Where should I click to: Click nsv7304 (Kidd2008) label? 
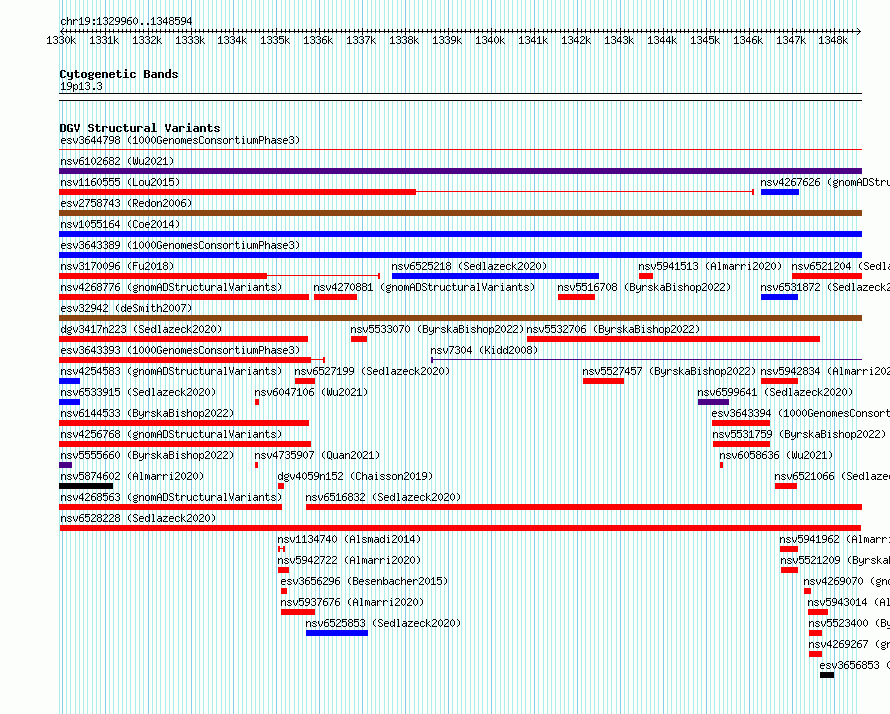484,350
